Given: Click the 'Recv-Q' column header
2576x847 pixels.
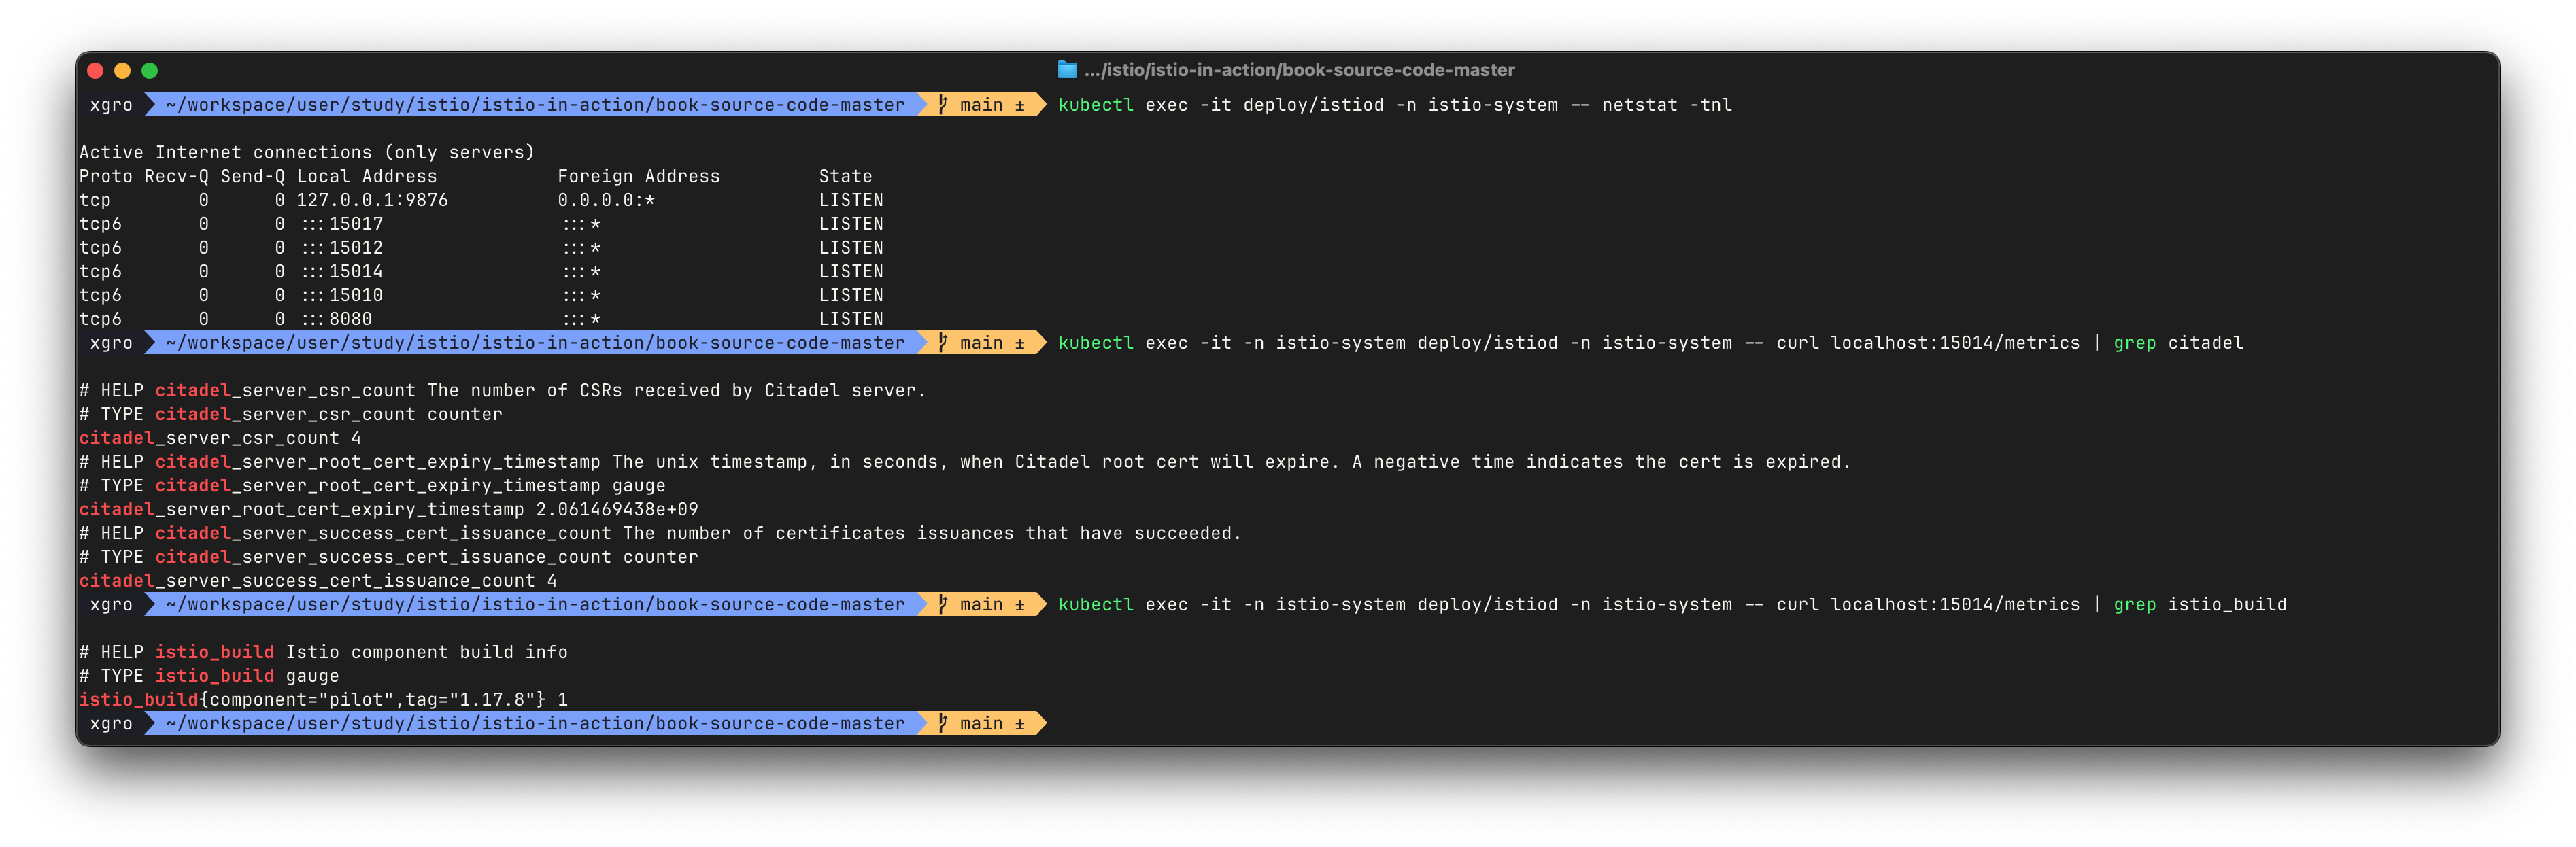Looking at the screenshot, I should pos(177,176).
